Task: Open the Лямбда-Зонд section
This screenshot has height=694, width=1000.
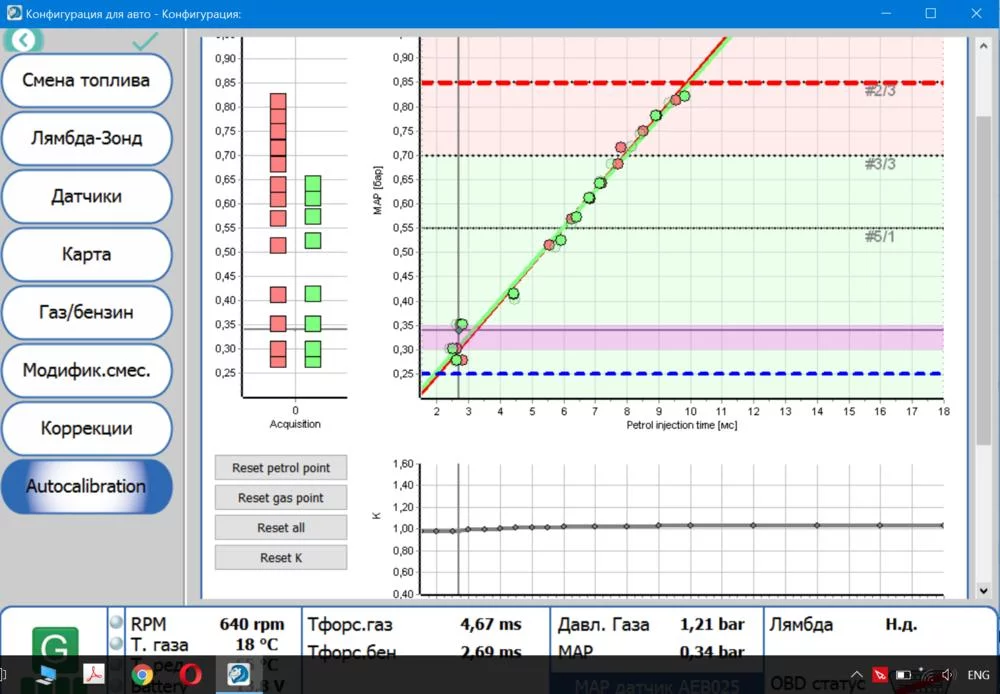Action: [86, 139]
